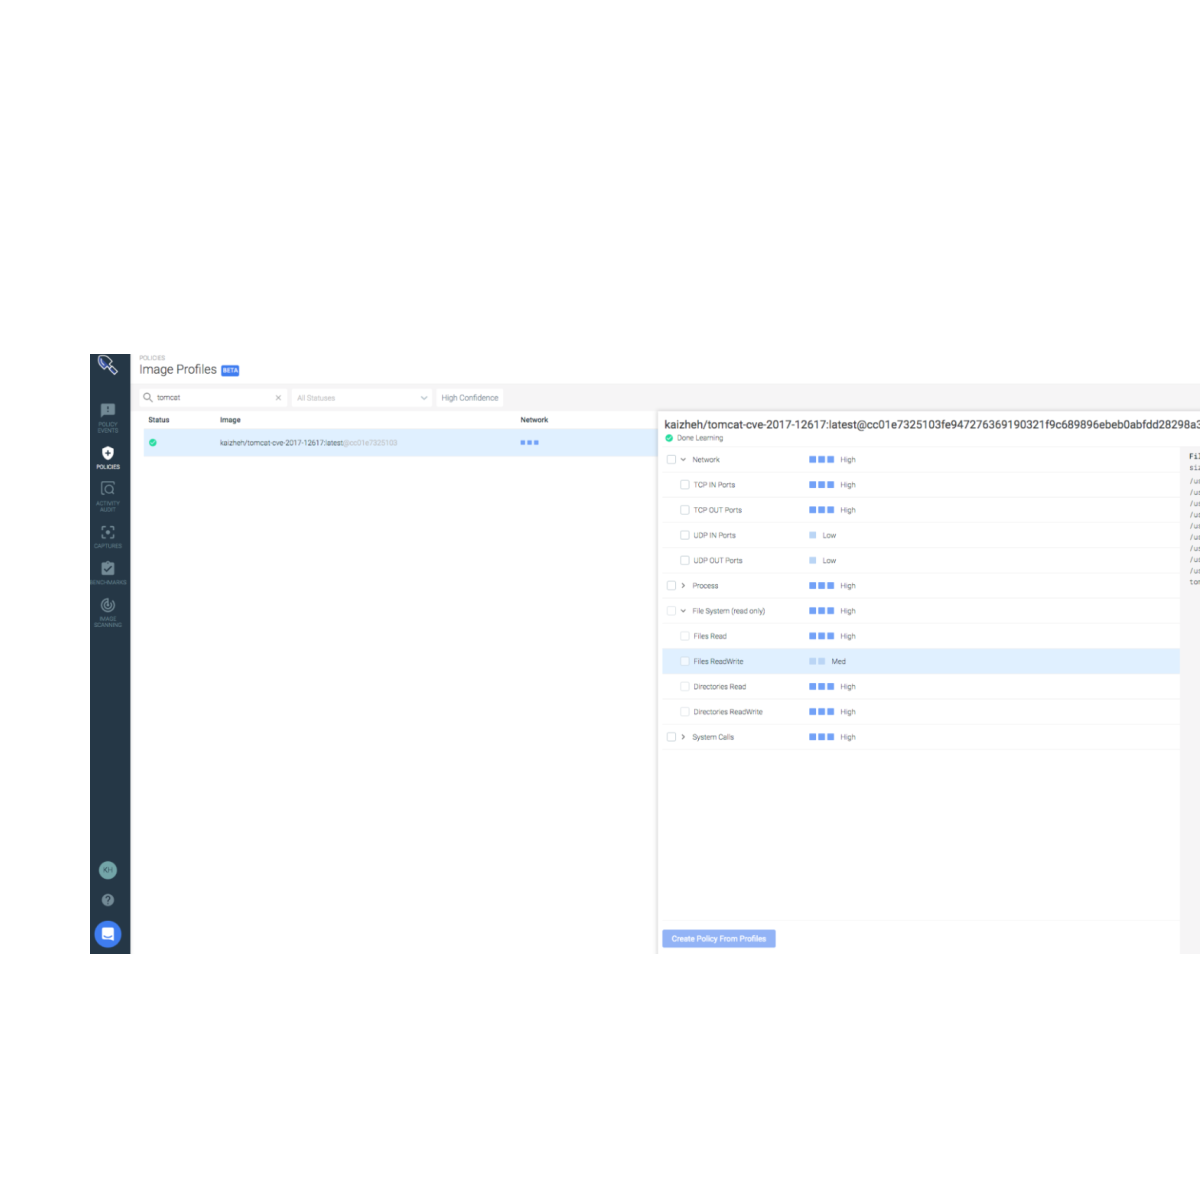Open the Policy Events panel
1200x1200 pixels.
click(108, 413)
